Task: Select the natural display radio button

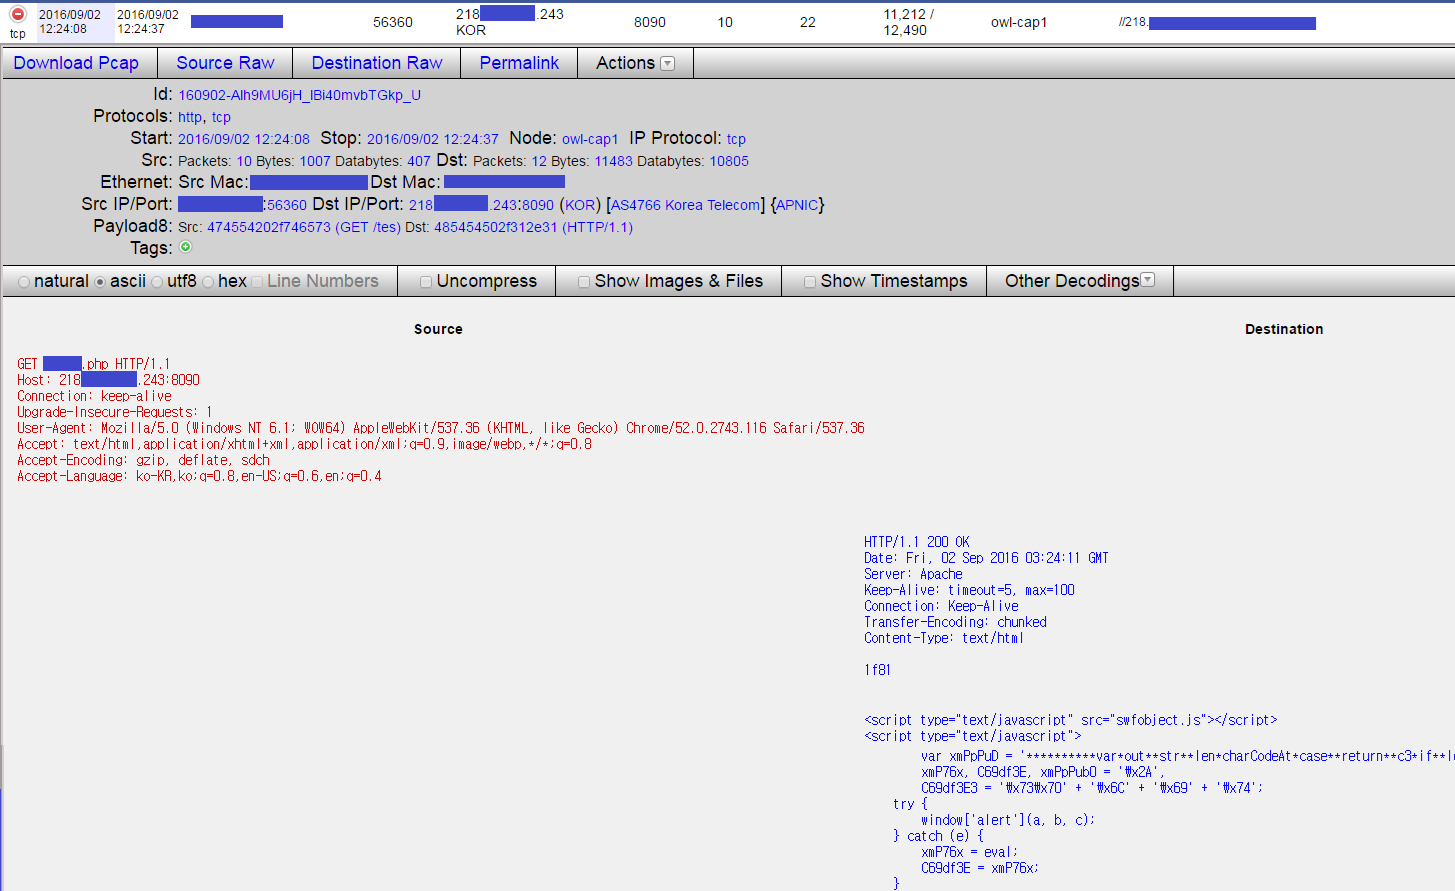Action: pos(24,282)
